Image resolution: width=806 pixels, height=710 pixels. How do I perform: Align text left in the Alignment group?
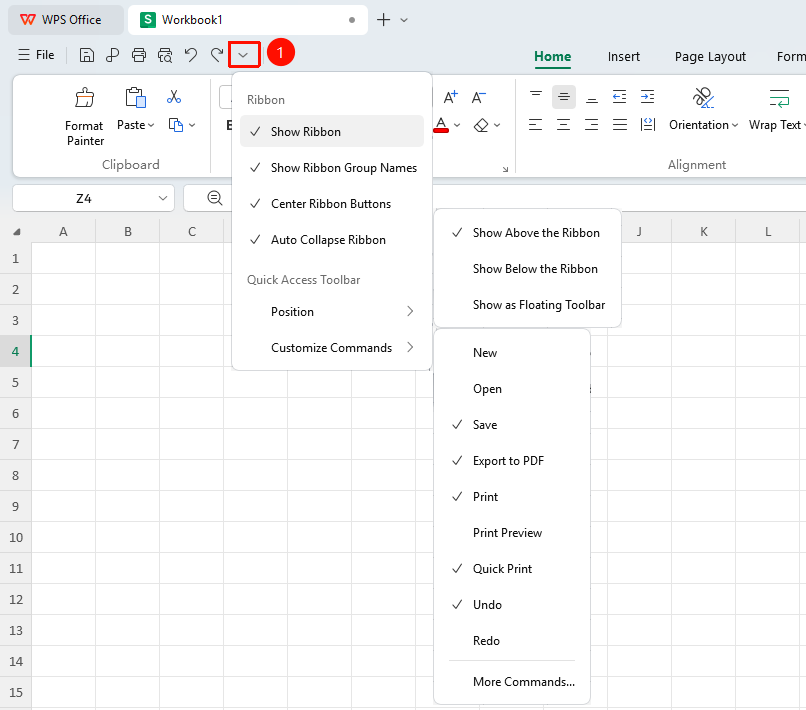click(x=536, y=124)
